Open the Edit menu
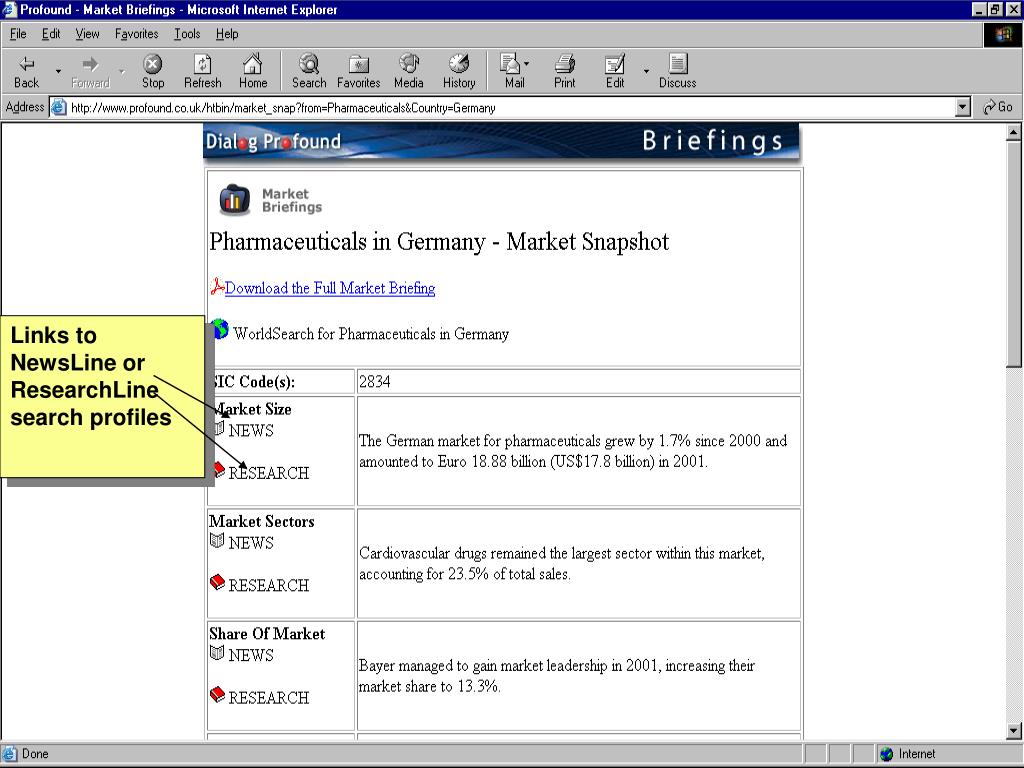 click(x=51, y=34)
